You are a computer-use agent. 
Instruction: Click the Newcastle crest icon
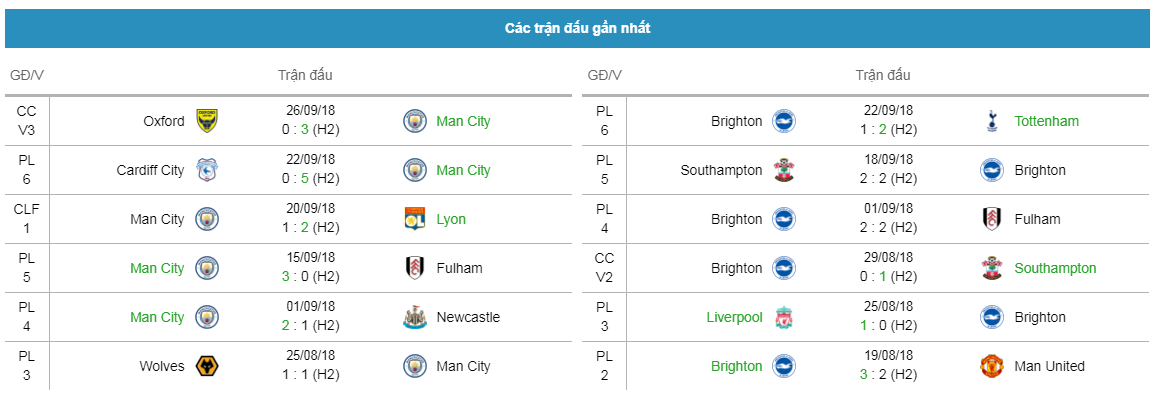pyautogui.click(x=415, y=318)
